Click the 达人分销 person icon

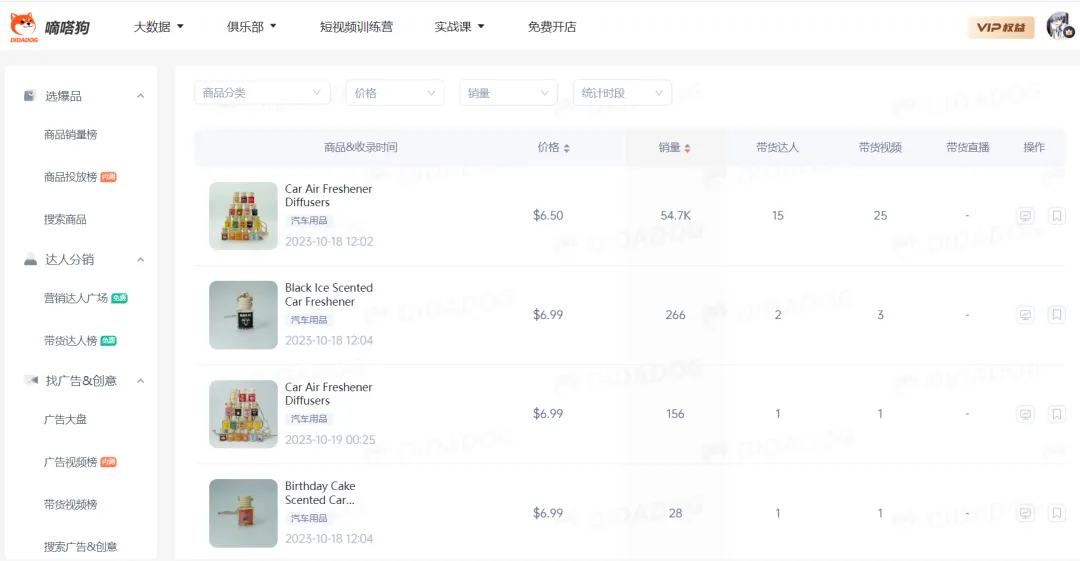(x=30, y=259)
